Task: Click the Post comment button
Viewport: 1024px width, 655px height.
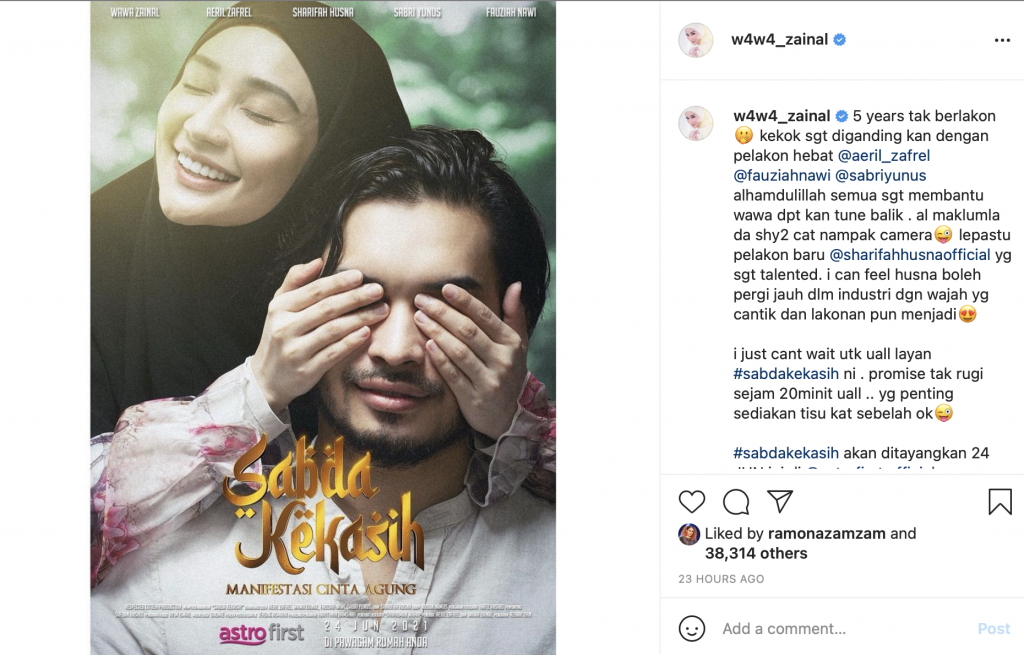Action: (993, 628)
